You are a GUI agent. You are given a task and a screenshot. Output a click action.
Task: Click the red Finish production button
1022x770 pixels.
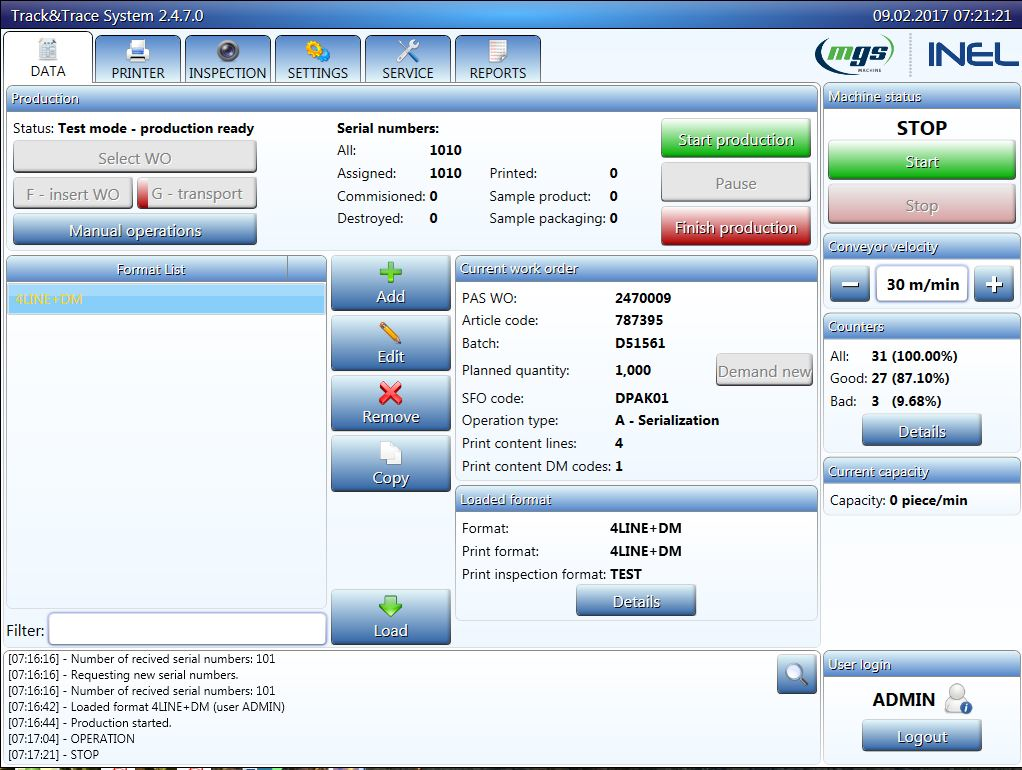pos(735,227)
